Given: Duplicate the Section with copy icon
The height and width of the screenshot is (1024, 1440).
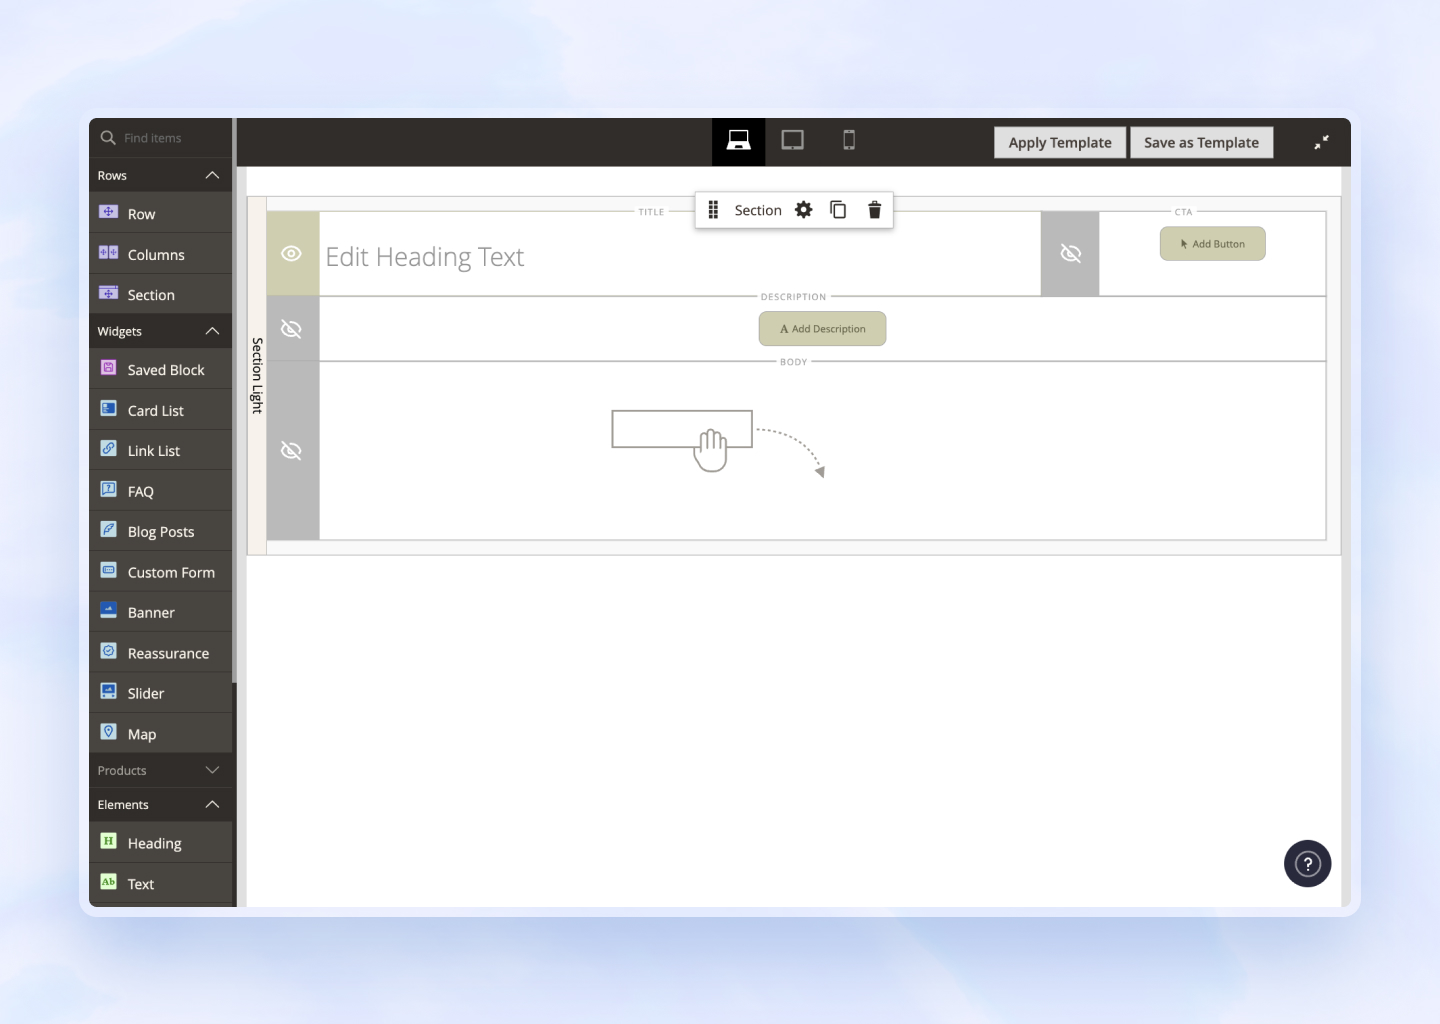Looking at the screenshot, I should 838,210.
